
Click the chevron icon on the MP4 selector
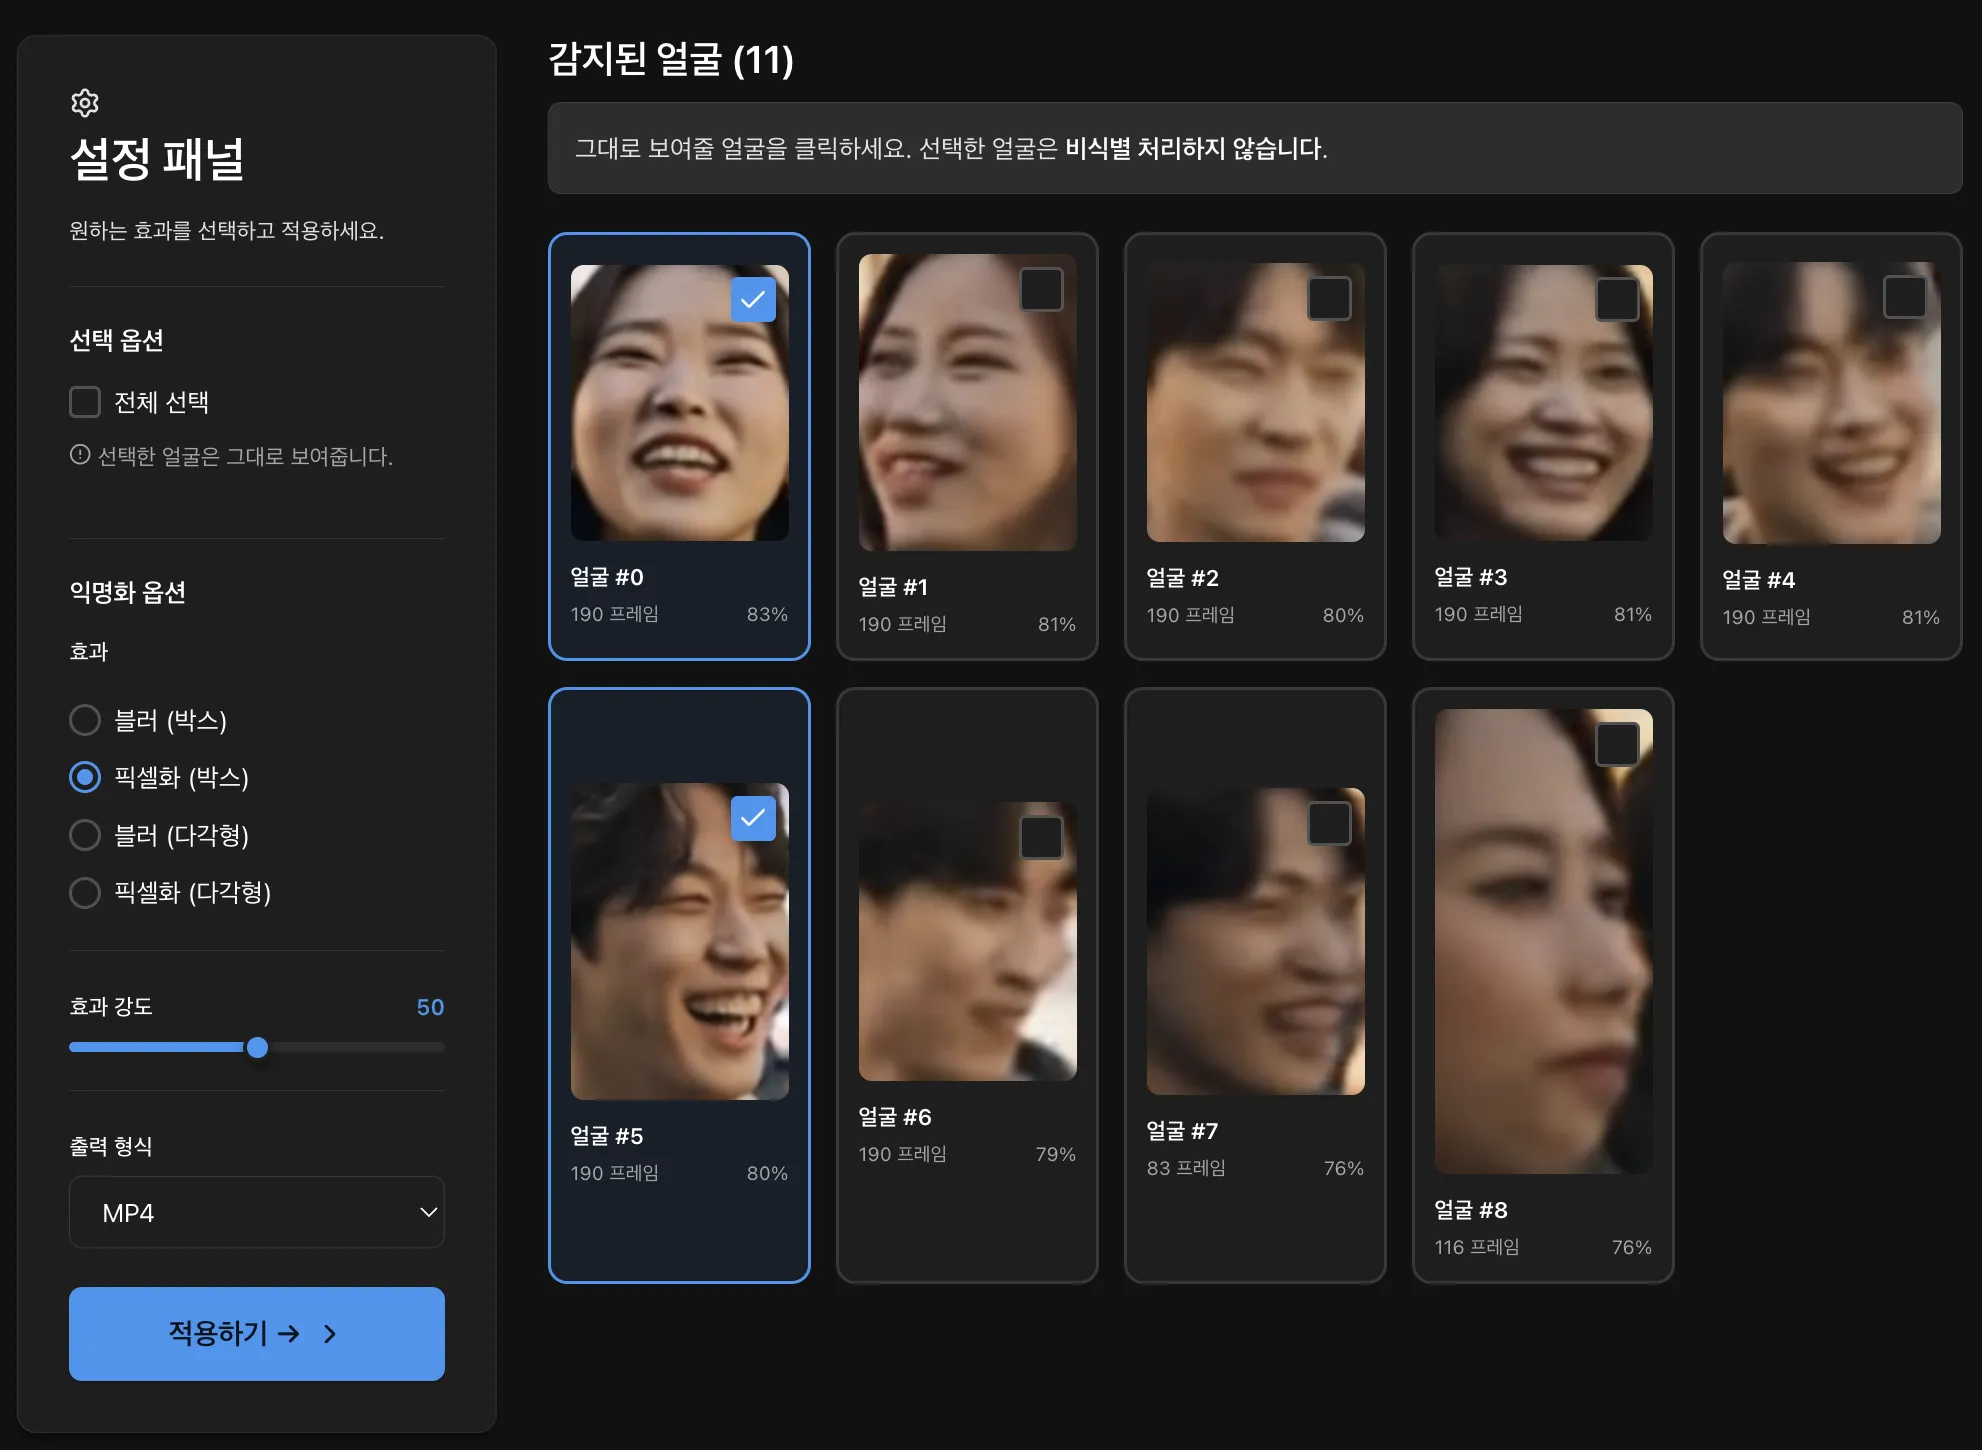428,1212
